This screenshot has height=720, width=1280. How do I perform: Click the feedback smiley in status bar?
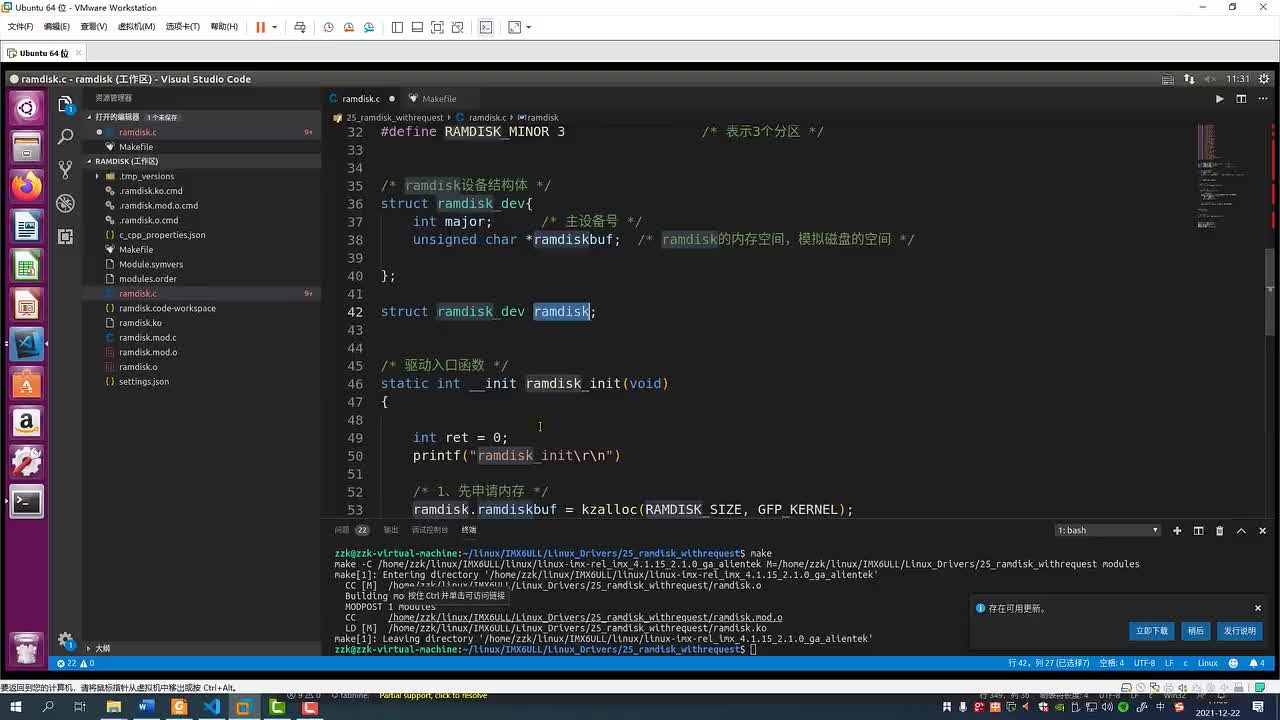(x=1233, y=663)
